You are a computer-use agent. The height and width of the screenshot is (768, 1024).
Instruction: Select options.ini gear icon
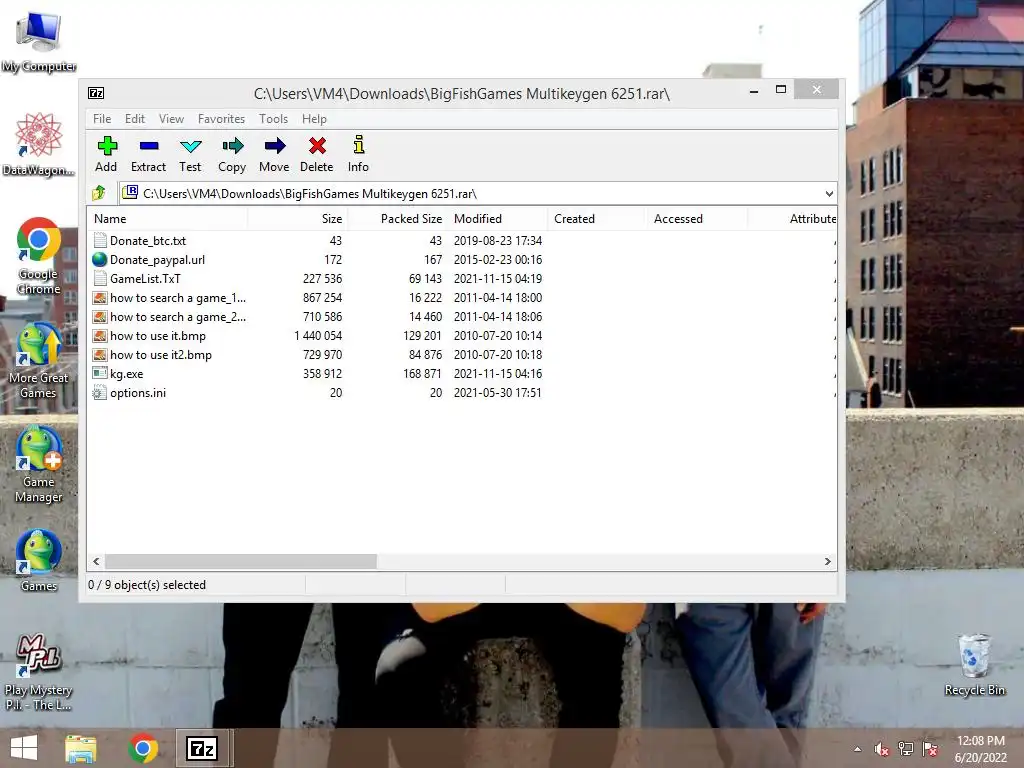tap(99, 392)
